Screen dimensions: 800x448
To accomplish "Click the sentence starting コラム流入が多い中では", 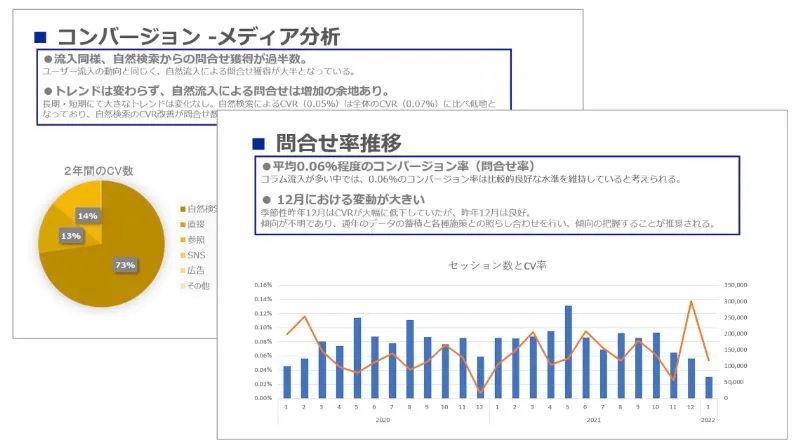I will (471, 179).
